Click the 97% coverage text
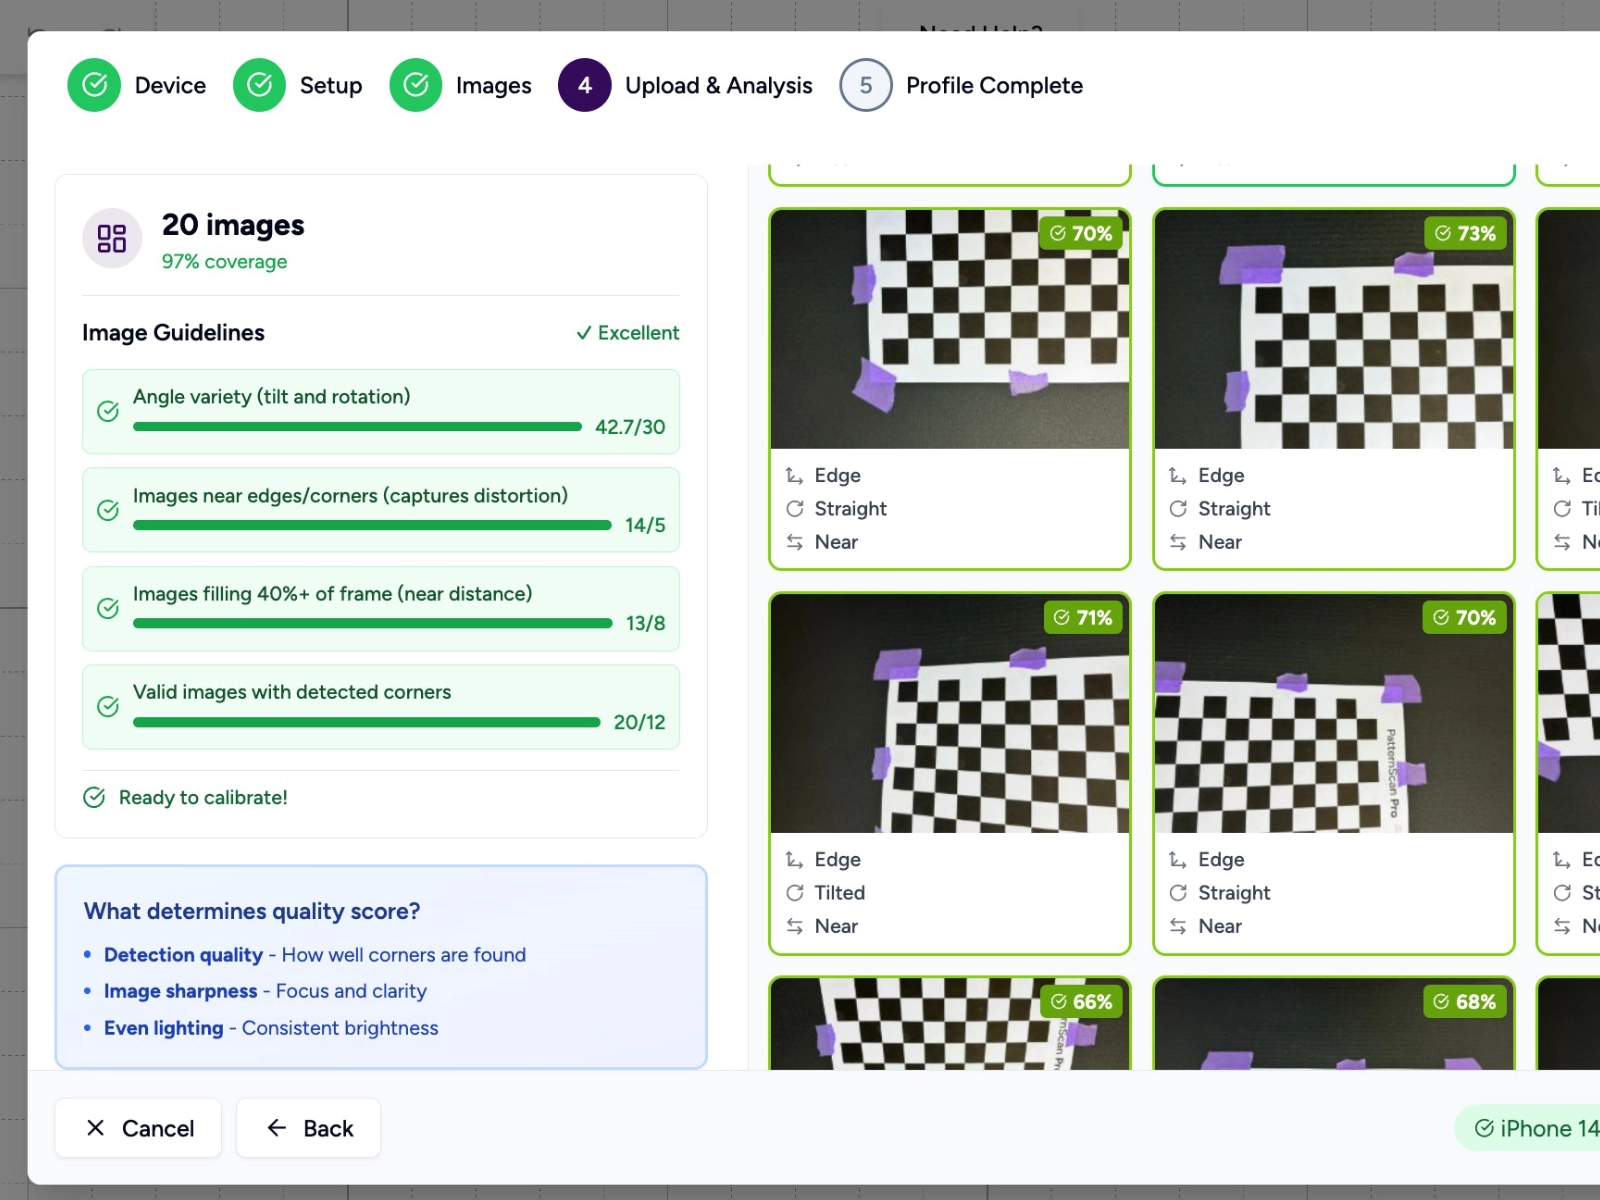This screenshot has width=1600, height=1200. click(x=225, y=261)
